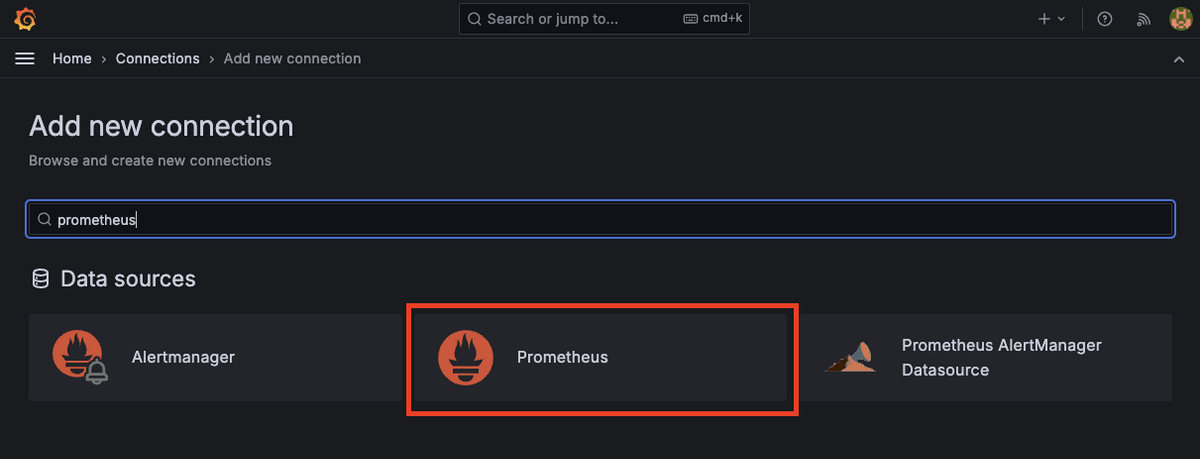Collapse the top bar with chevron

(x=1178, y=59)
